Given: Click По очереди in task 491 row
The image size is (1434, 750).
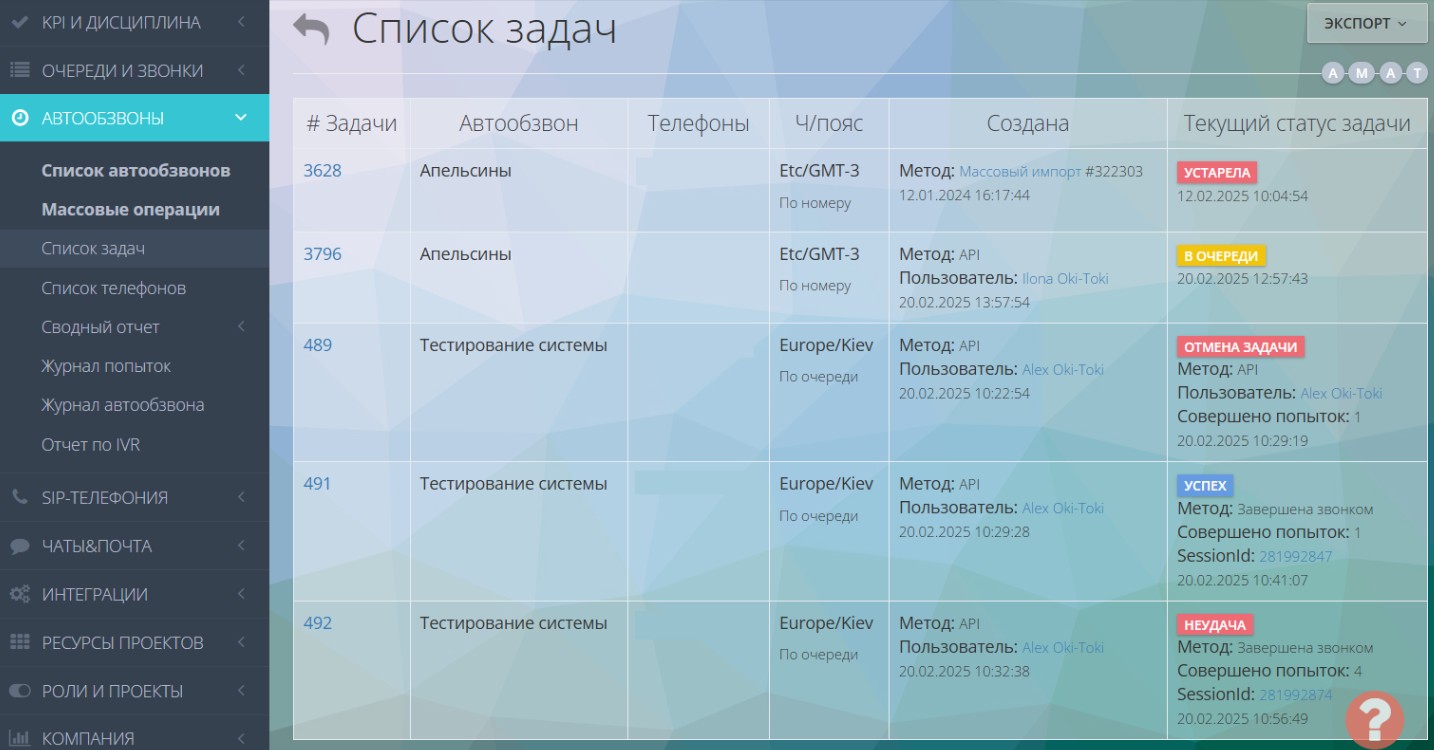Looking at the screenshot, I should click(x=819, y=516).
